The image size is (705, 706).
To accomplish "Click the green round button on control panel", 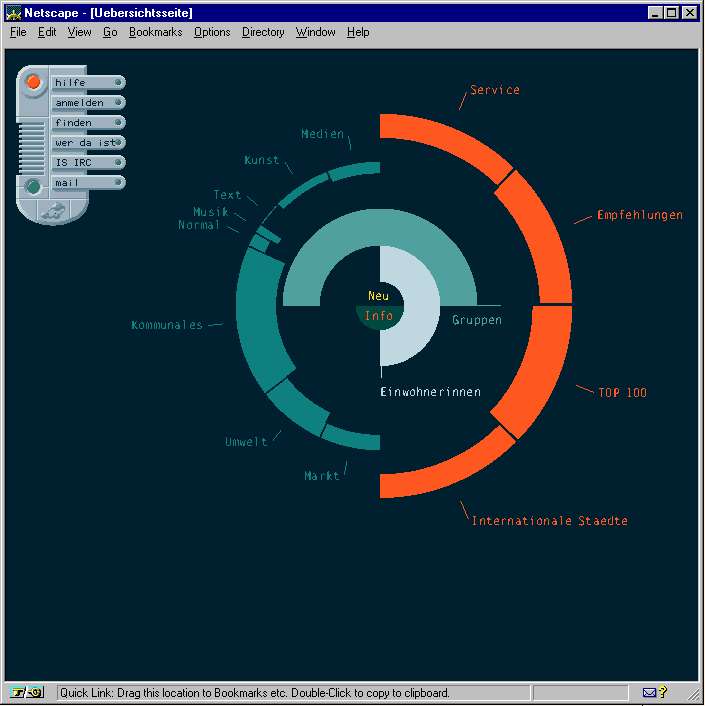I will coord(32,186).
